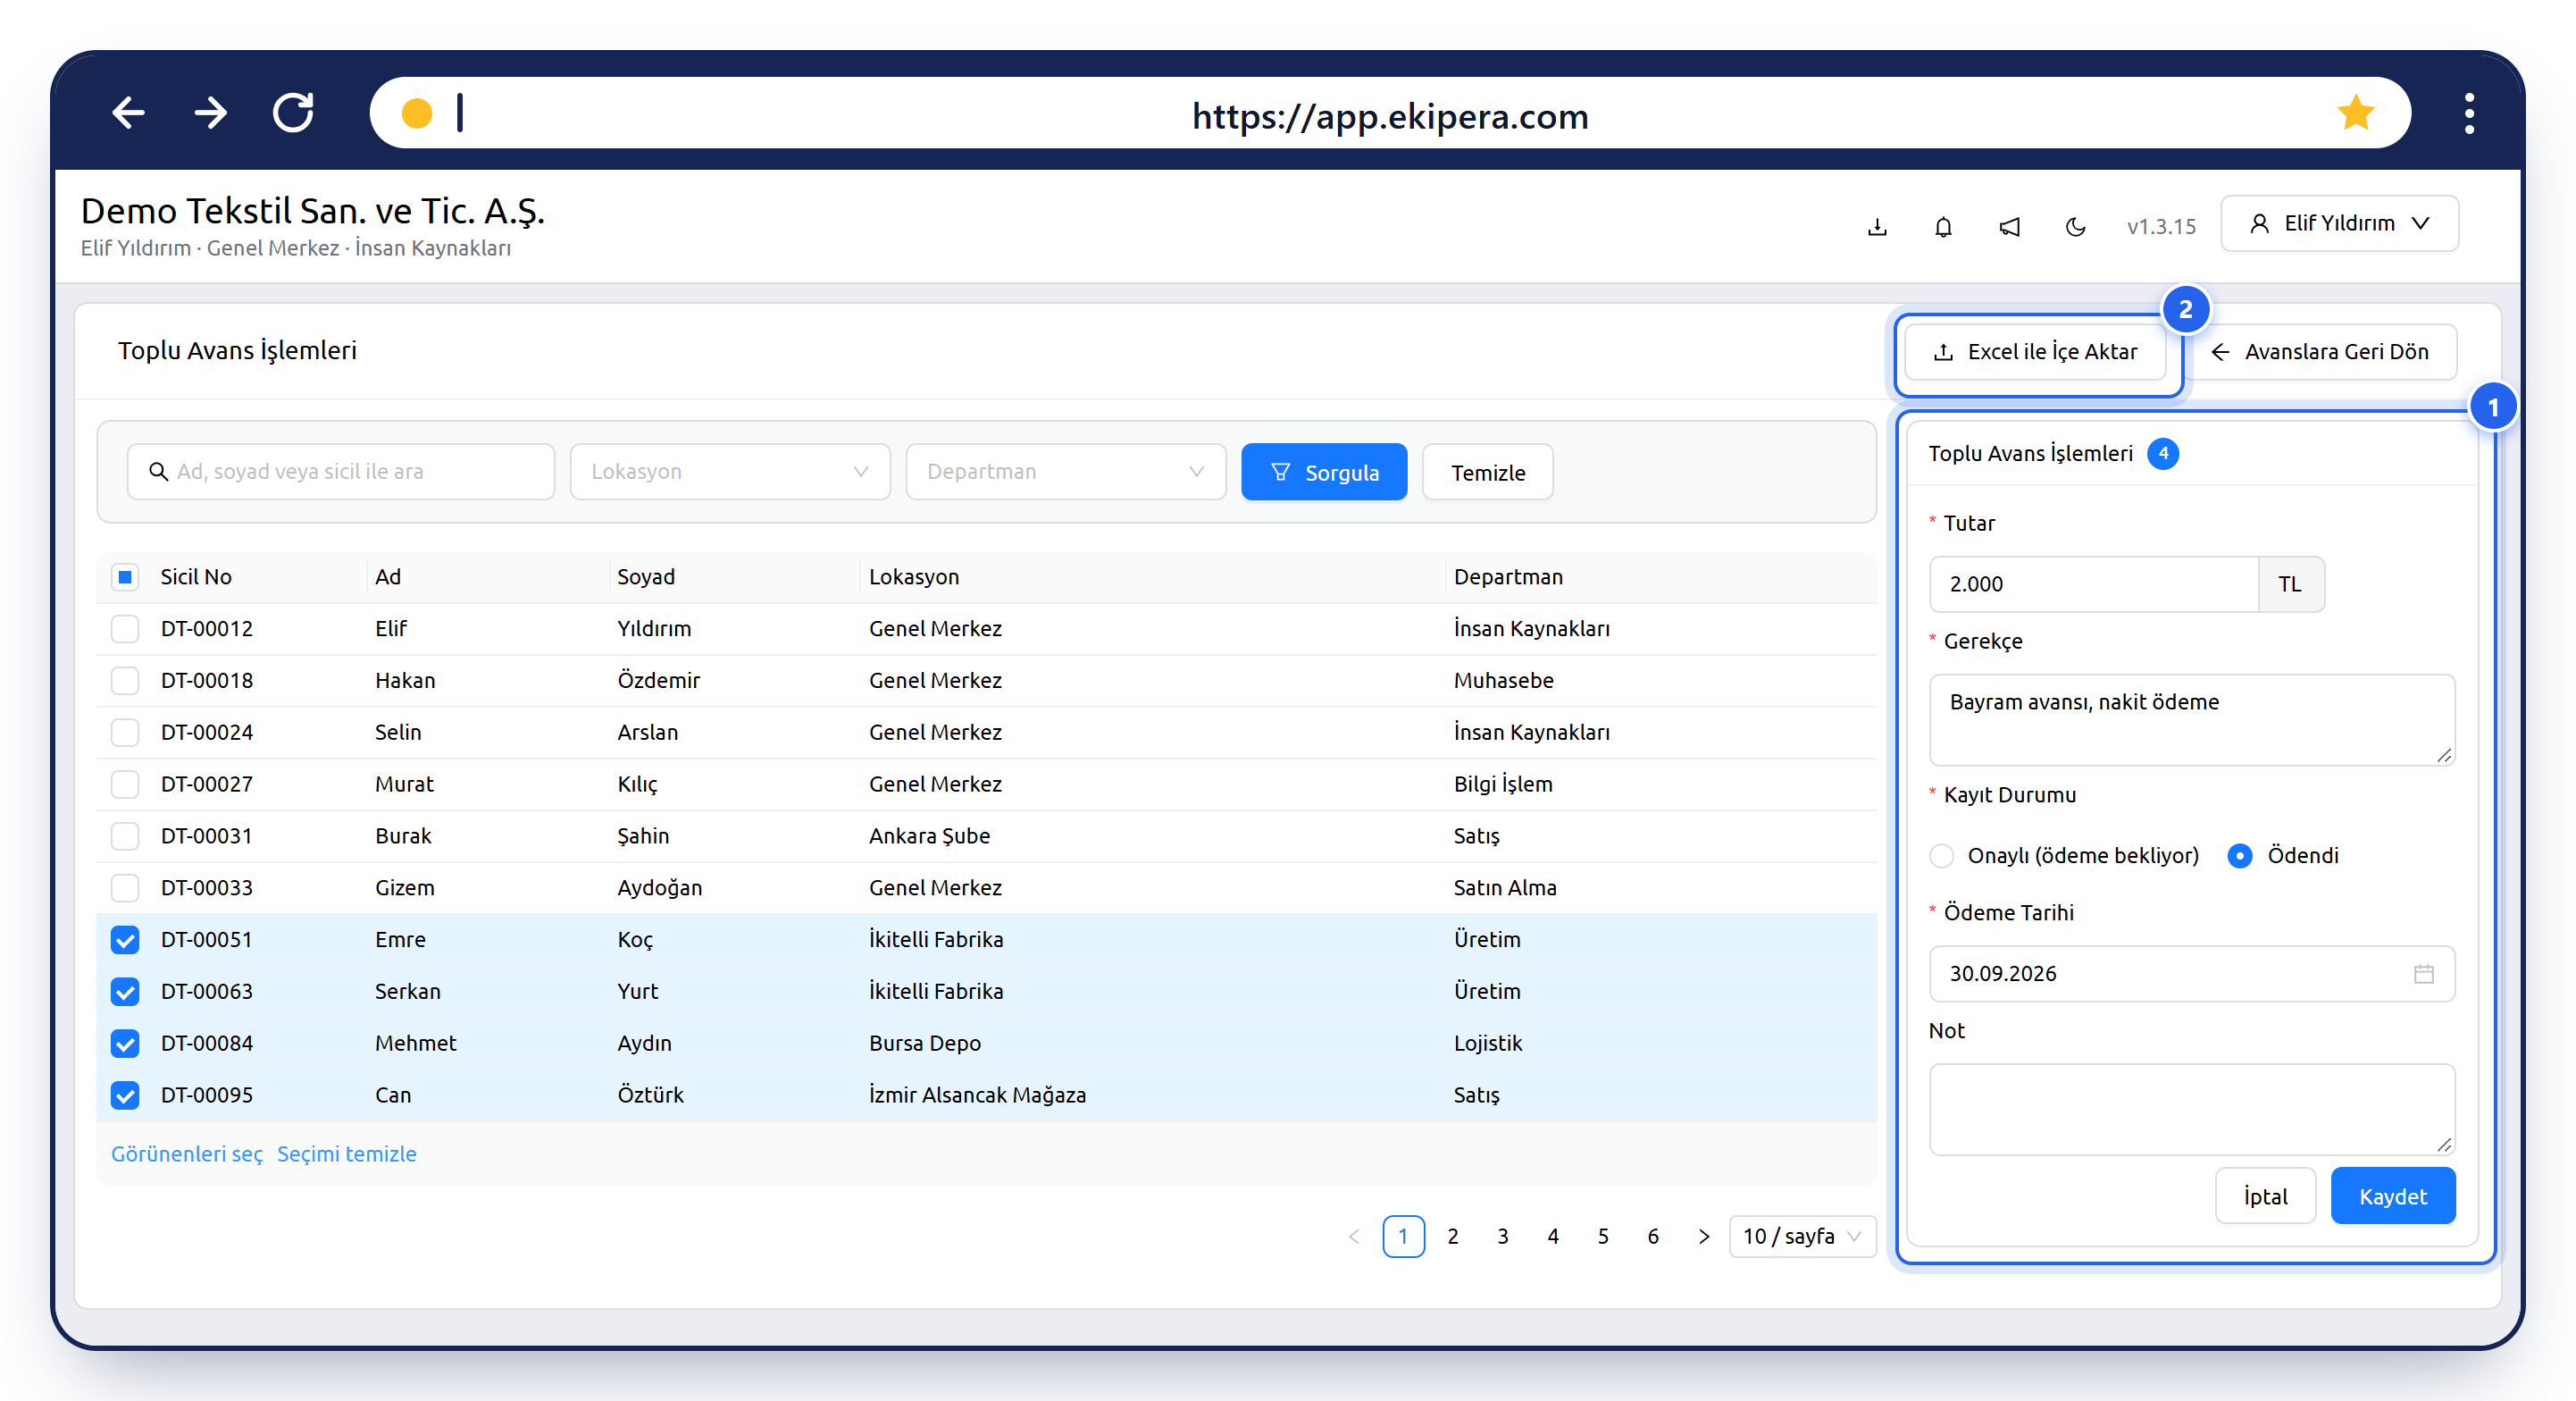Open the Lokasyon filter dropdown
Viewport: 2576px width, 1401px height.
(x=729, y=472)
